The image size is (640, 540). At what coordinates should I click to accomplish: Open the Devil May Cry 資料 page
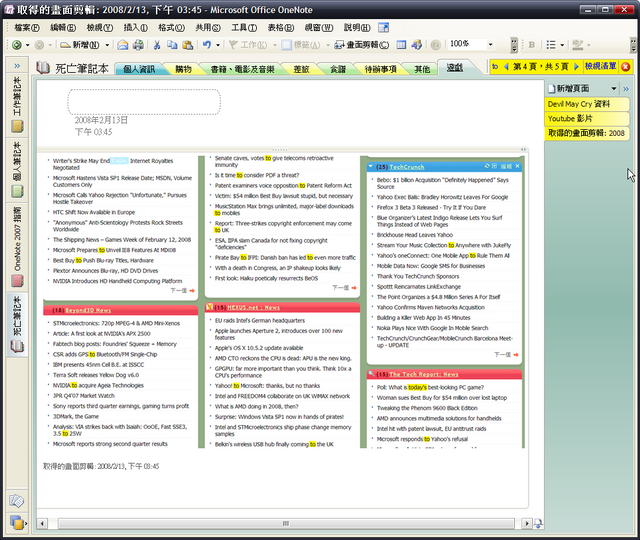587,104
